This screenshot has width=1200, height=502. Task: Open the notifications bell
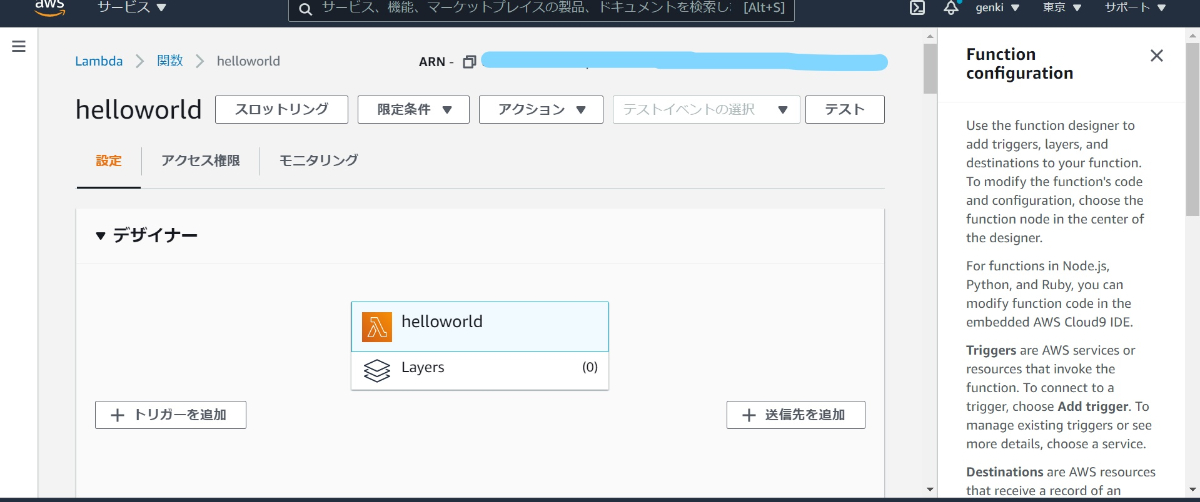coord(950,8)
